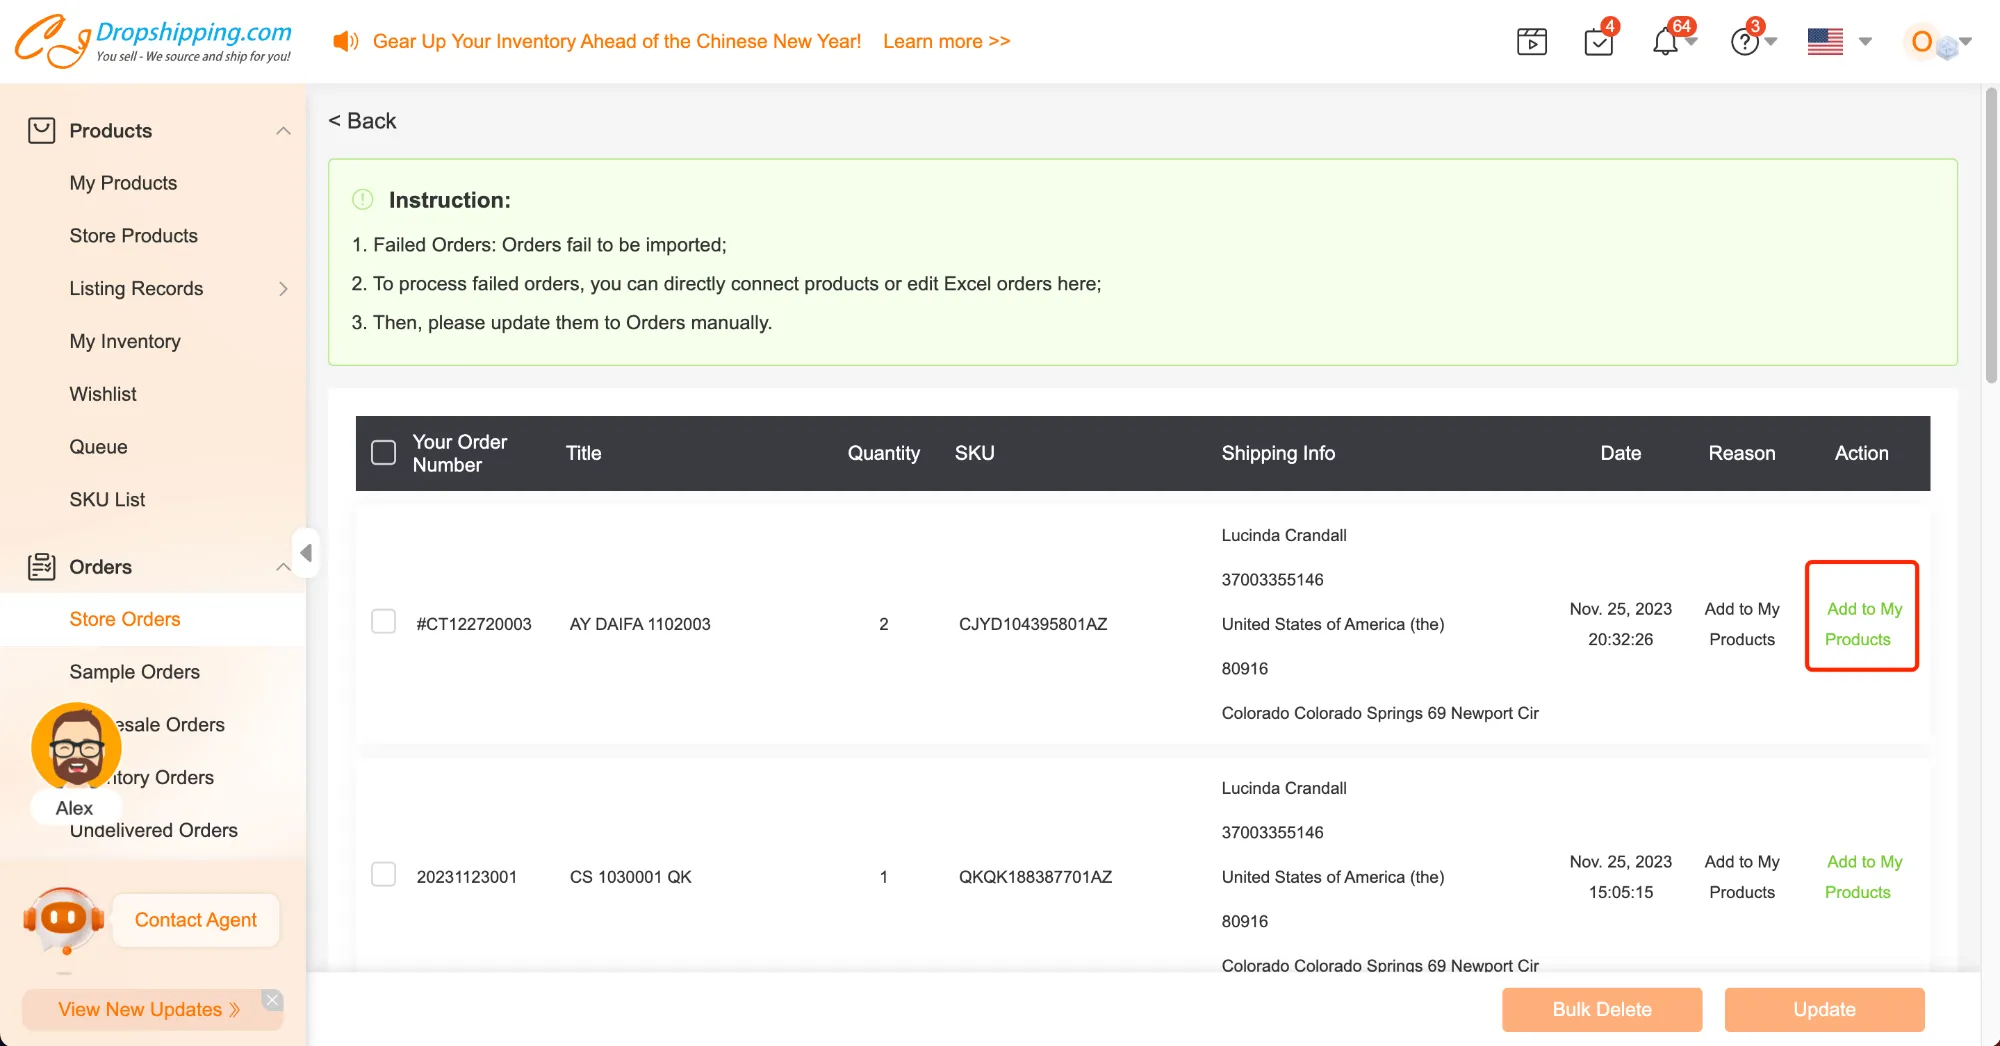Open the task checklist icon with badge
This screenshot has height=1046, width=2000.
tap(1598, 42)
